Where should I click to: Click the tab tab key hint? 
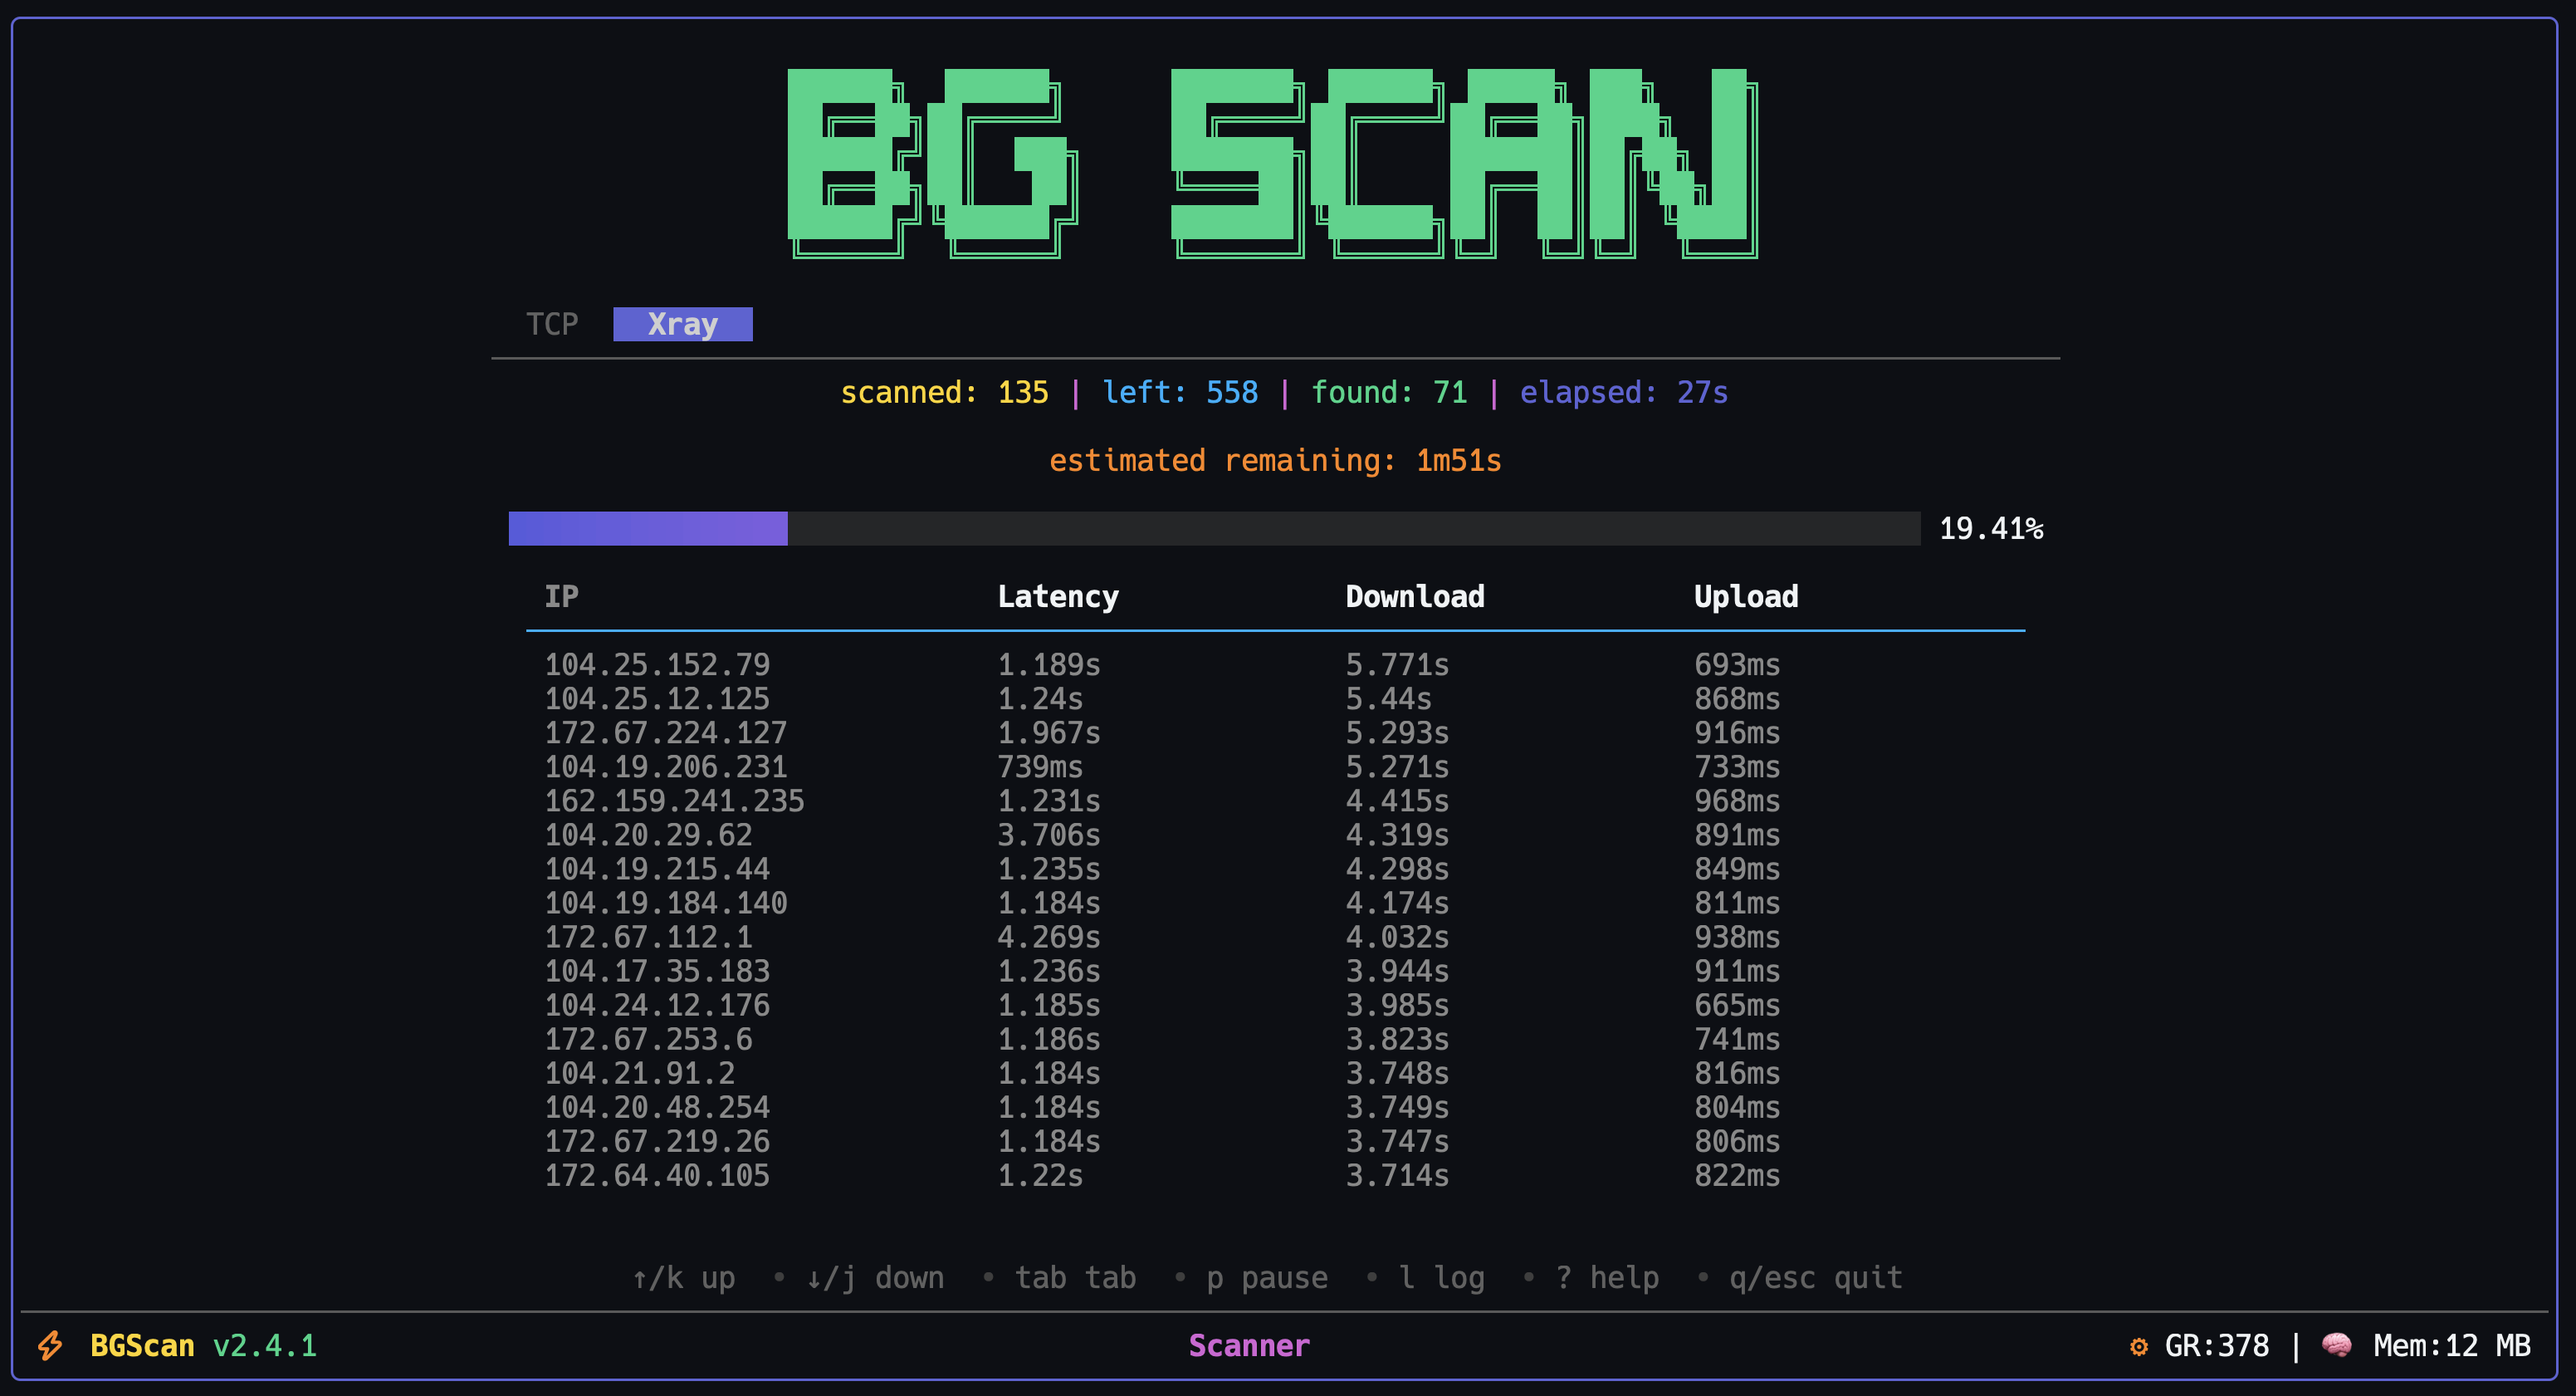(1076, 1277)
